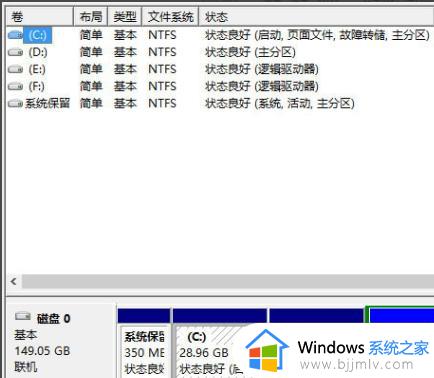The width and height of the screenshot is (434, 378).
Task: Sort volumes by the 卷 column header
Action: [x=40, y=17]
